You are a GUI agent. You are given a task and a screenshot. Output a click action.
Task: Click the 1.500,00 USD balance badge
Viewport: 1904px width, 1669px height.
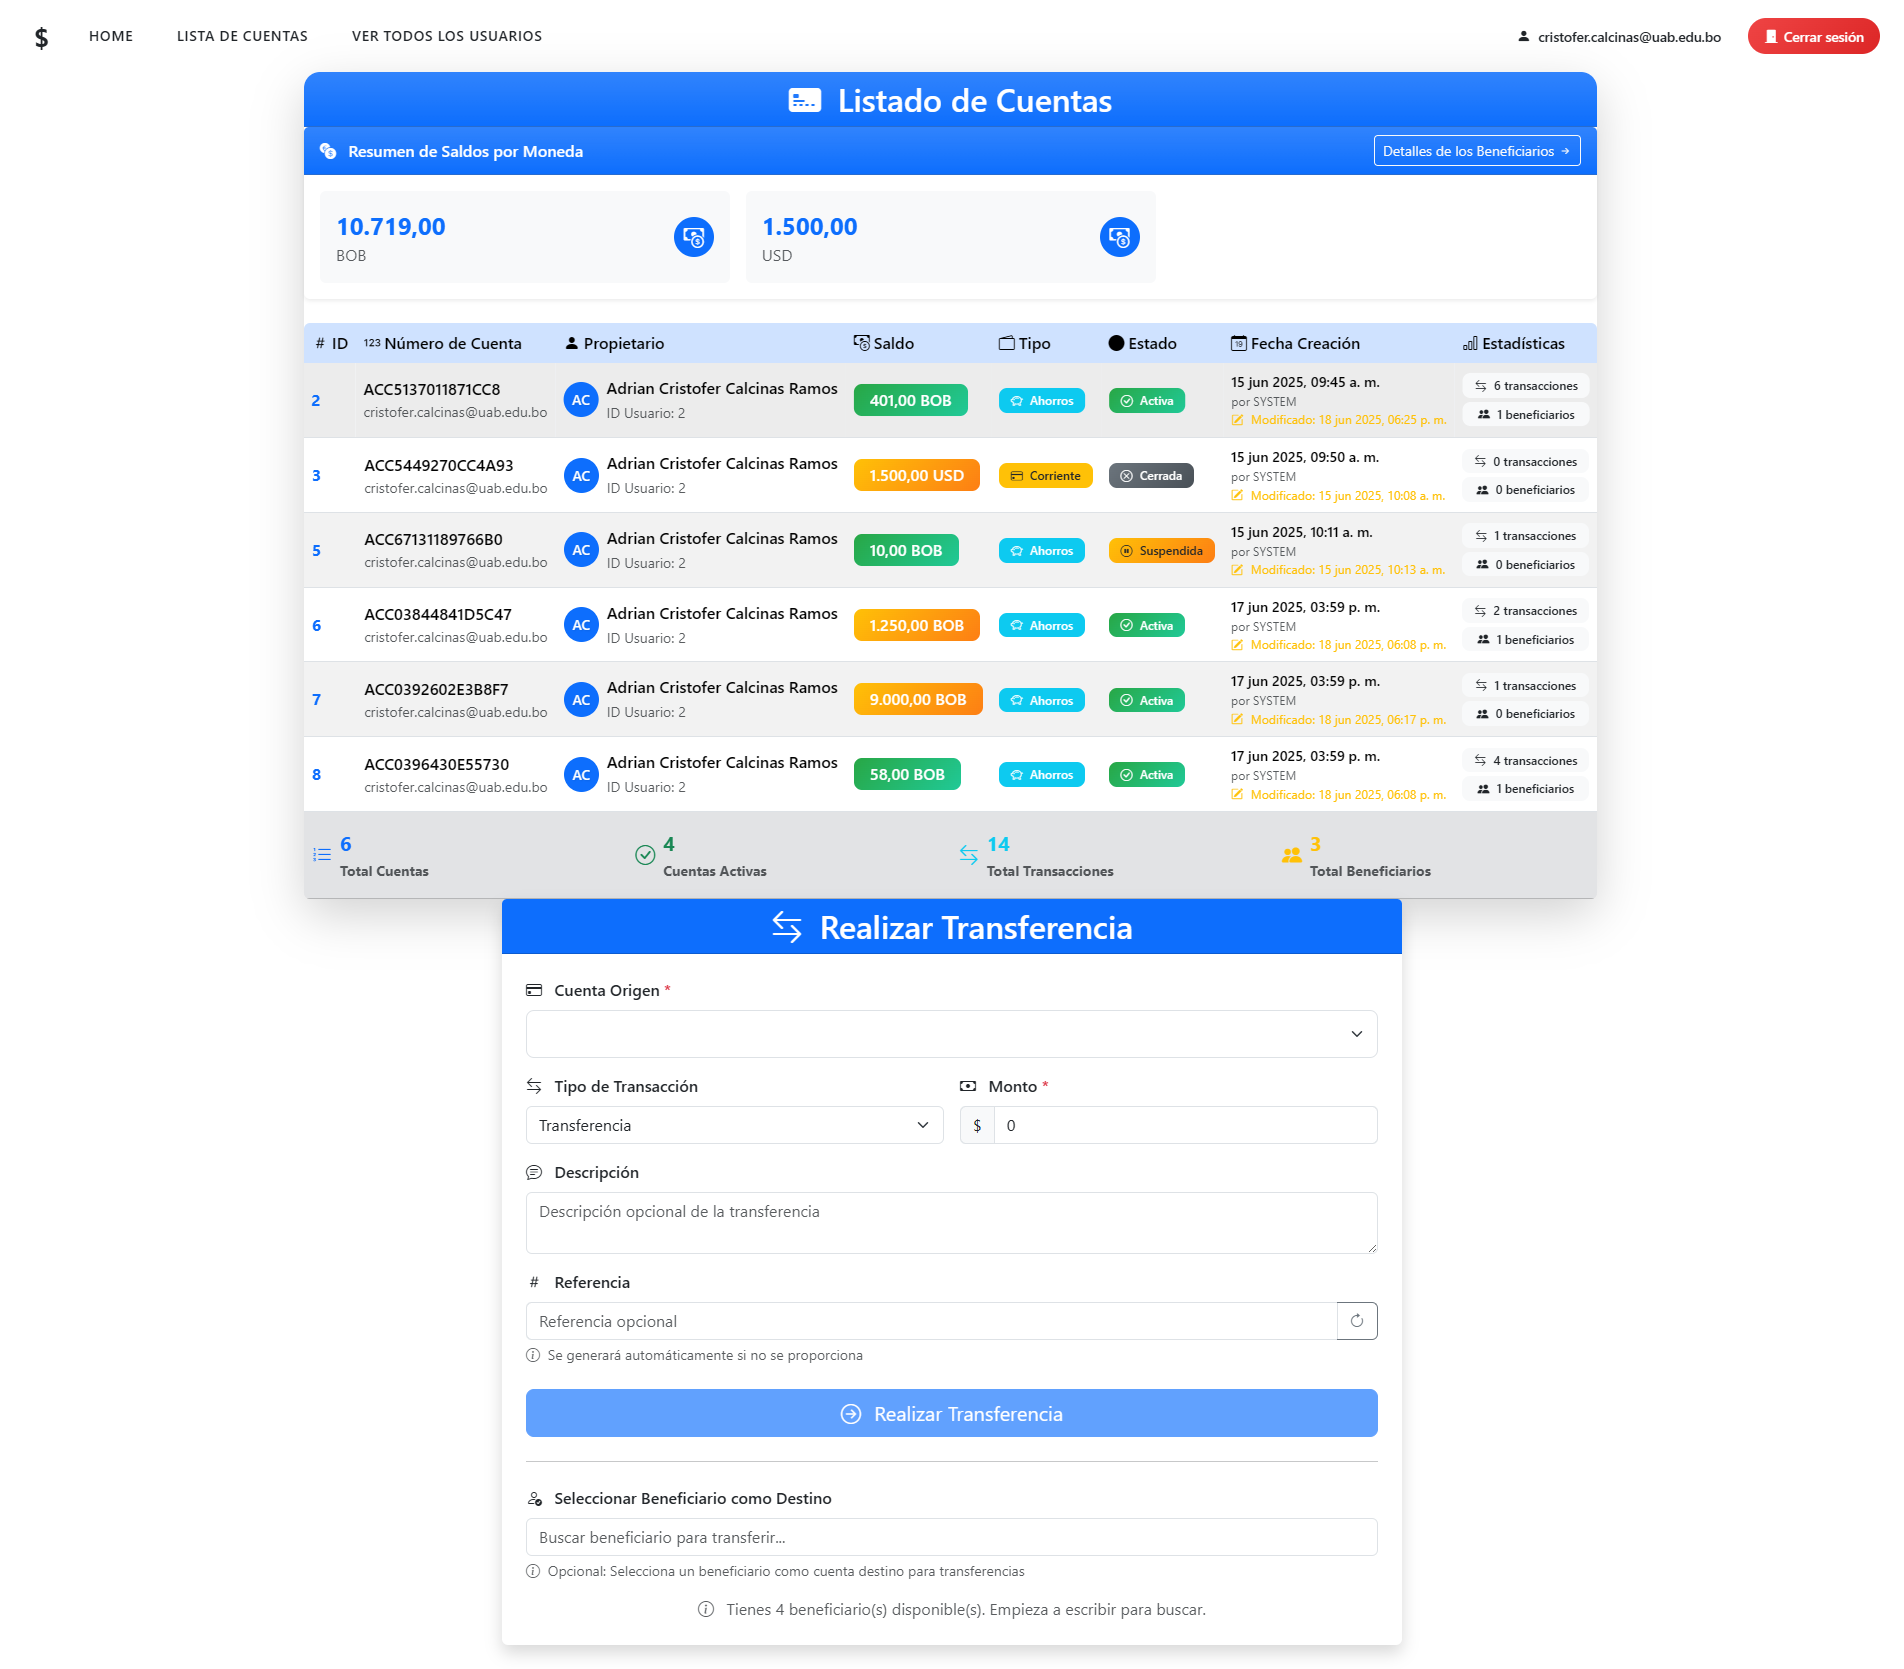[x=916, y=475]
